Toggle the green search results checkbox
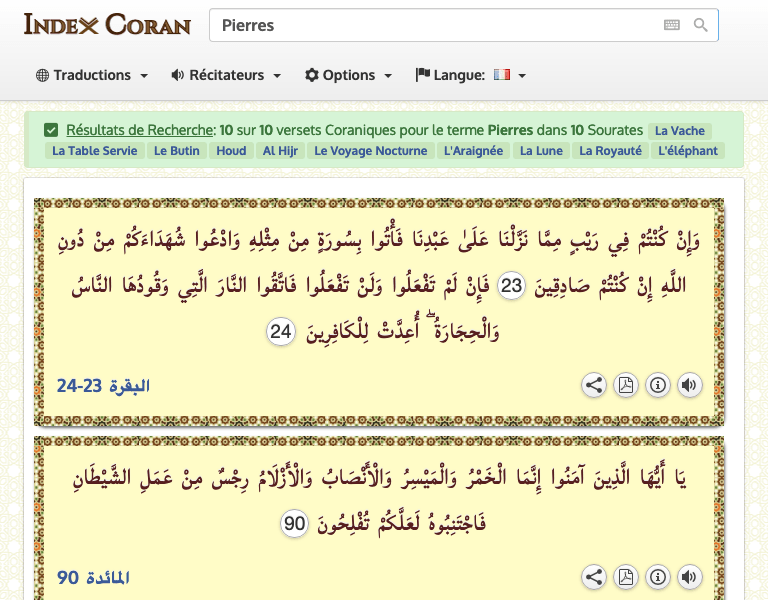The width and height of the screenshot is (768, 600). 51,130
